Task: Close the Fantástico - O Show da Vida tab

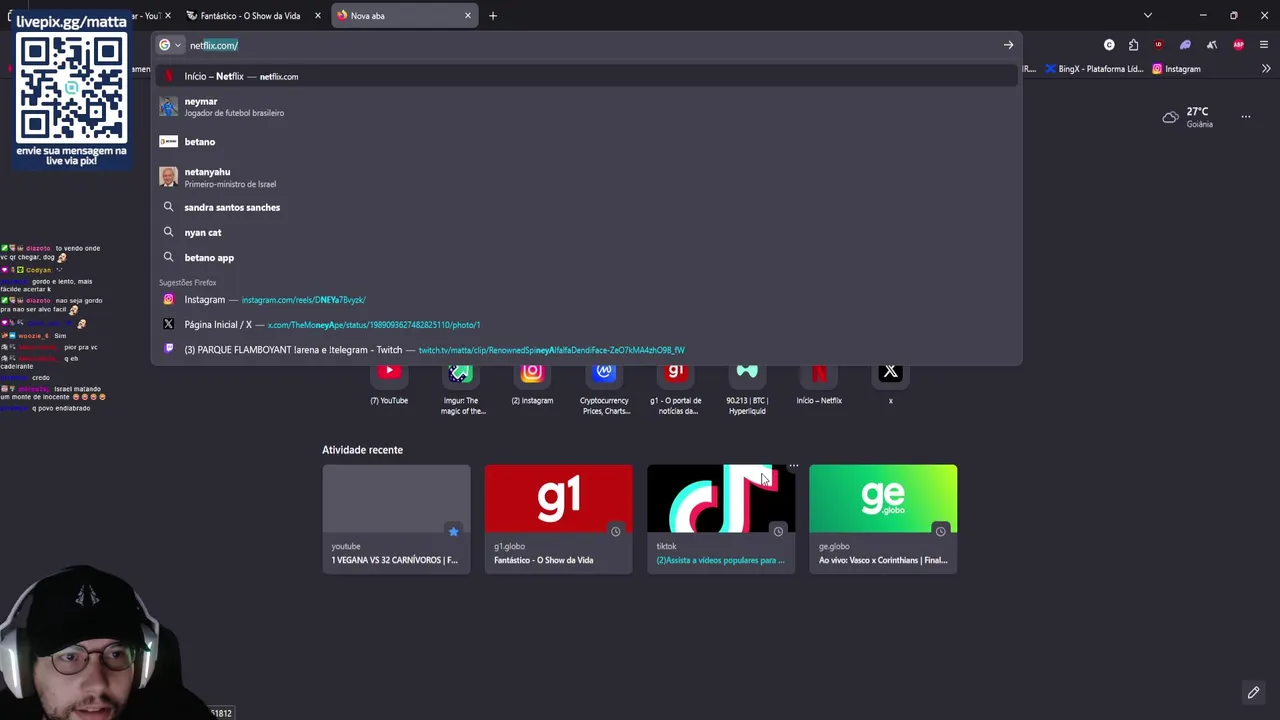Action: click(318, 16)
